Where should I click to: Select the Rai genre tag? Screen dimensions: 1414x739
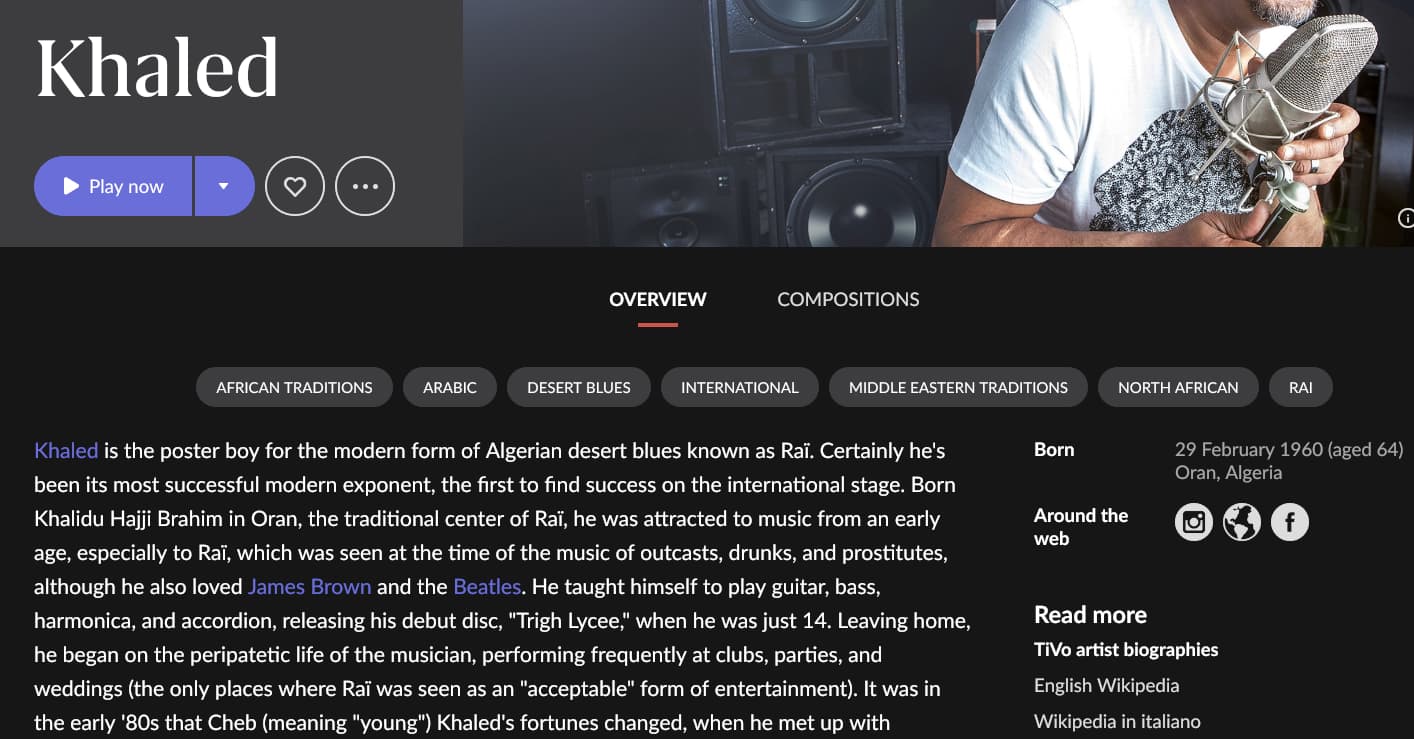point(1301,387)
